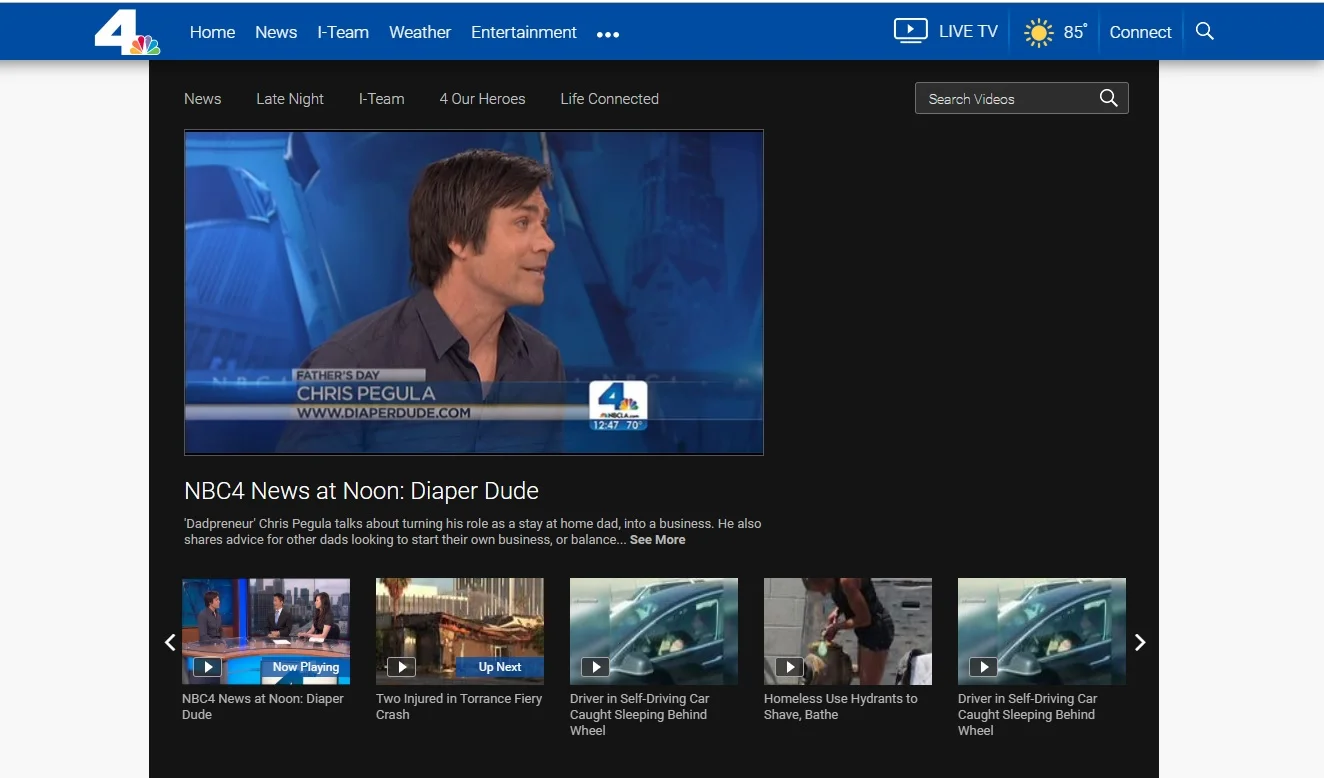Screen dimensions: 1324x778
Task: Select the Life Connected tab
Action: [x=609, y=98]
